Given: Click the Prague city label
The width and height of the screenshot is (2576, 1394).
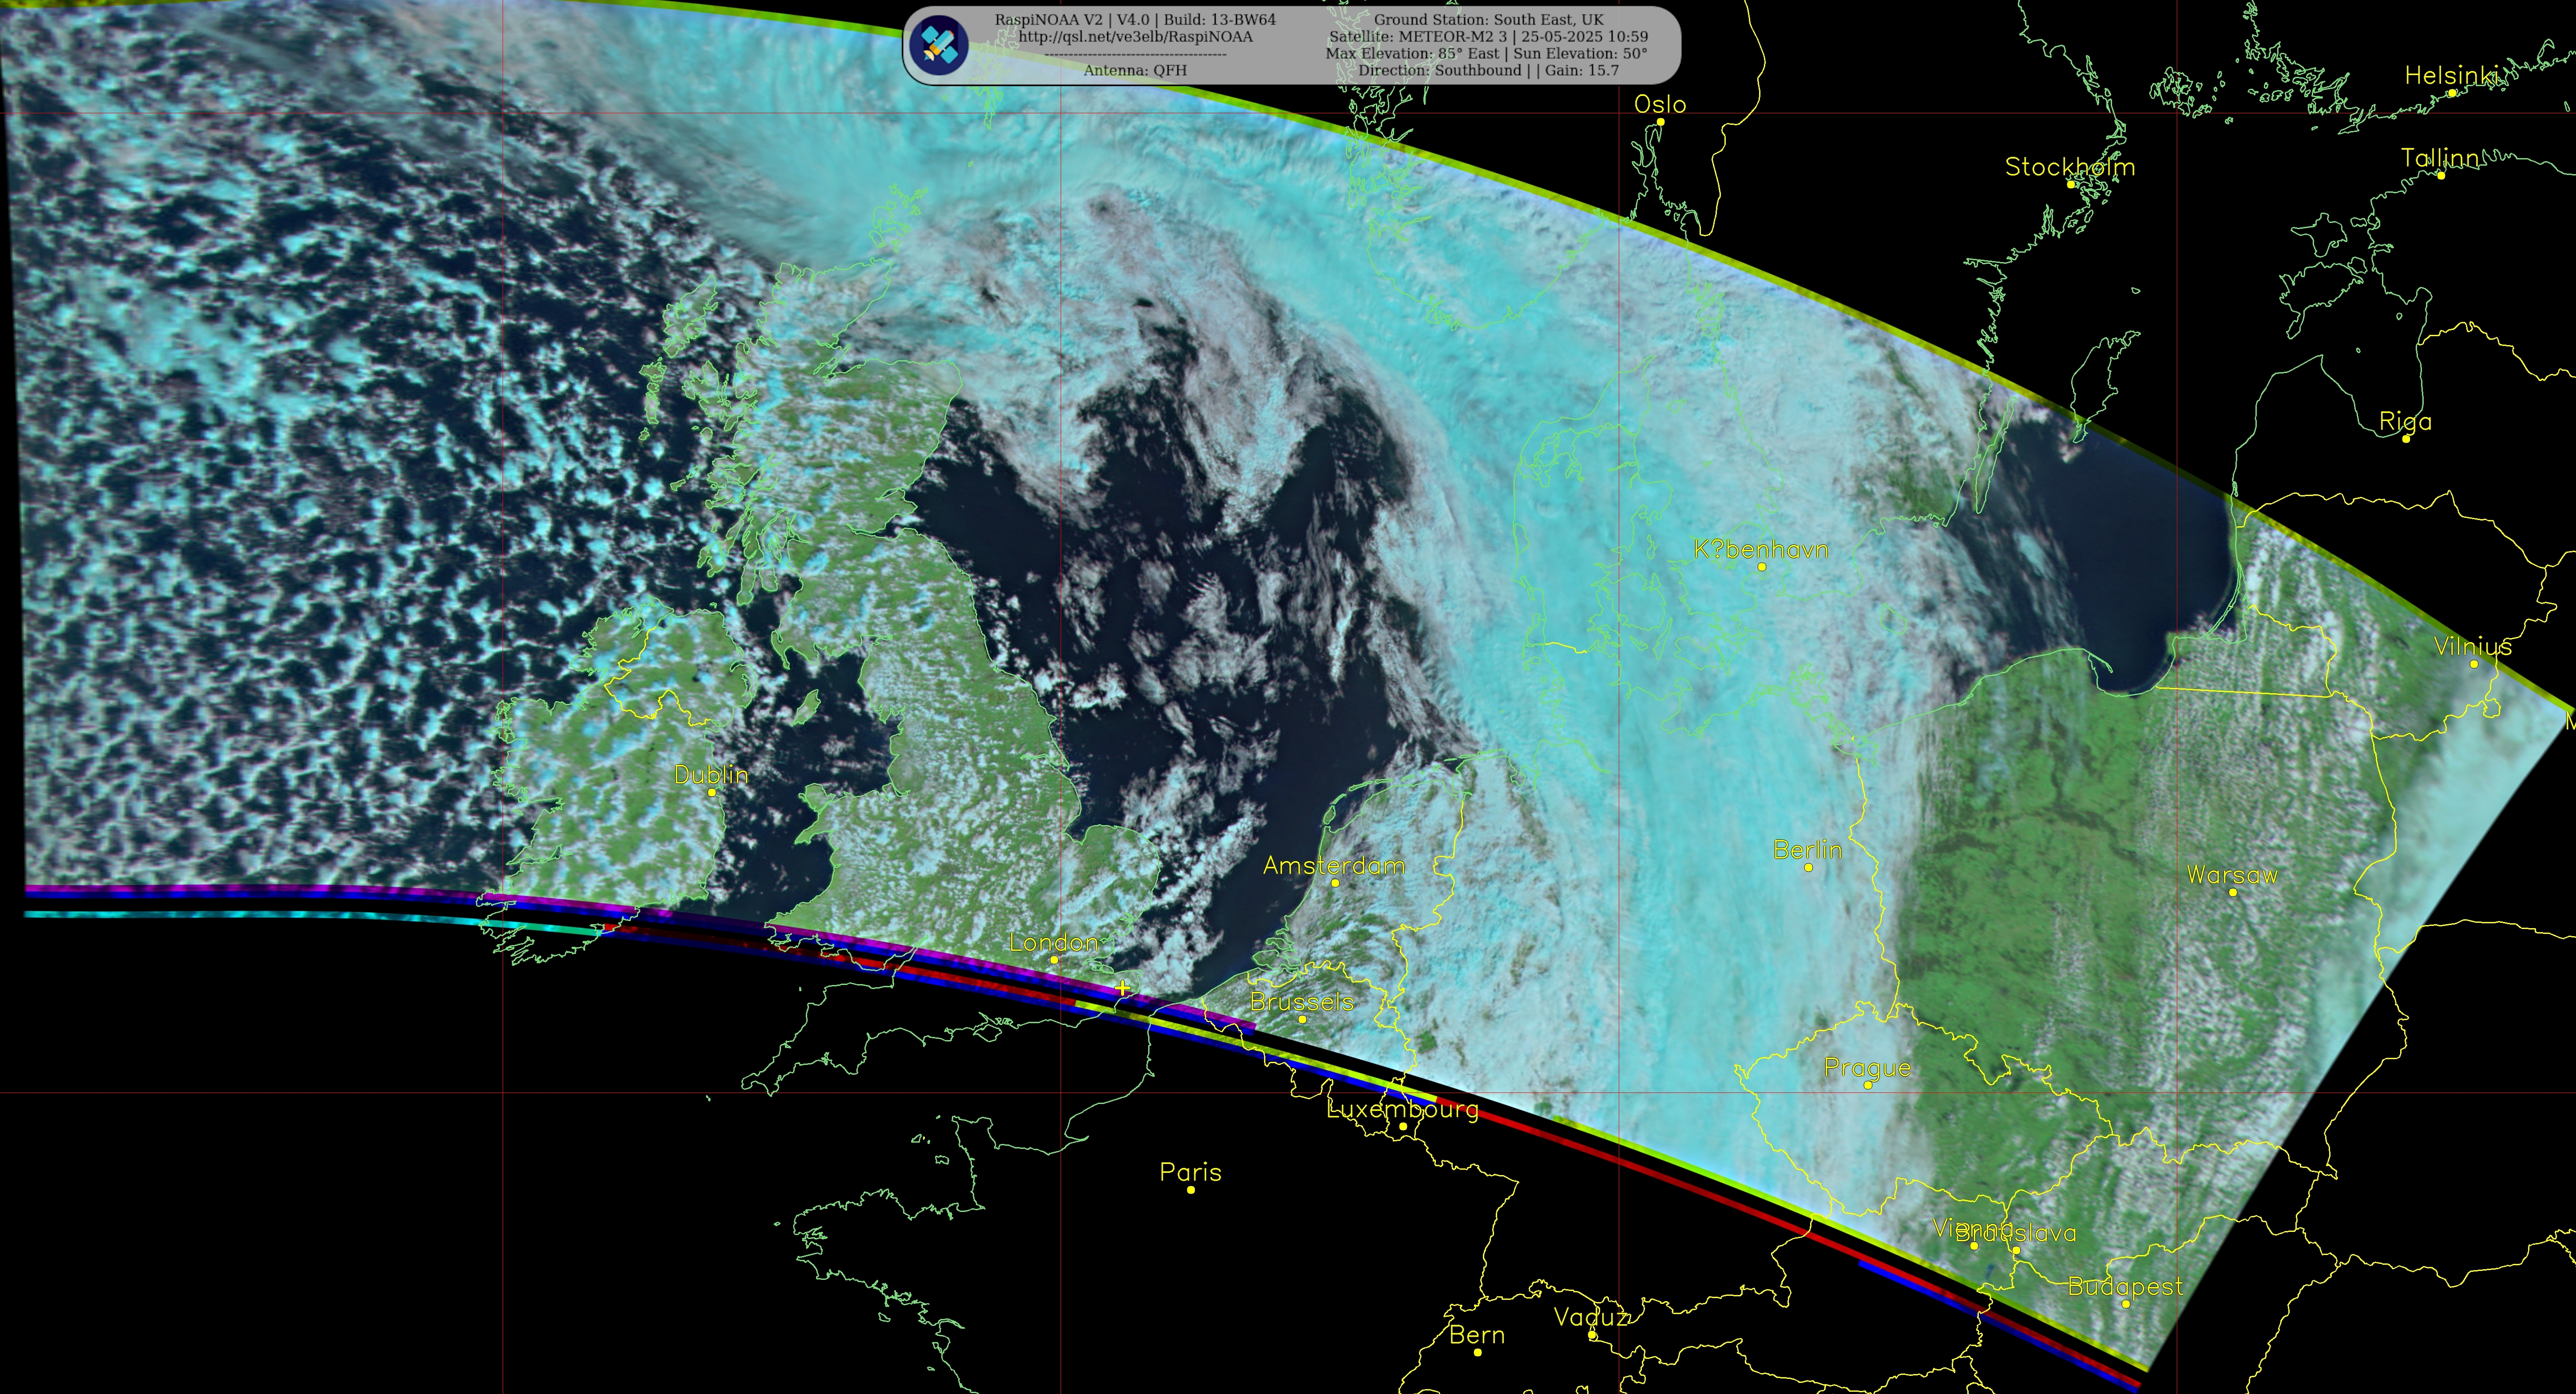Looking at the screenshot, I should pos(1867,1068).
